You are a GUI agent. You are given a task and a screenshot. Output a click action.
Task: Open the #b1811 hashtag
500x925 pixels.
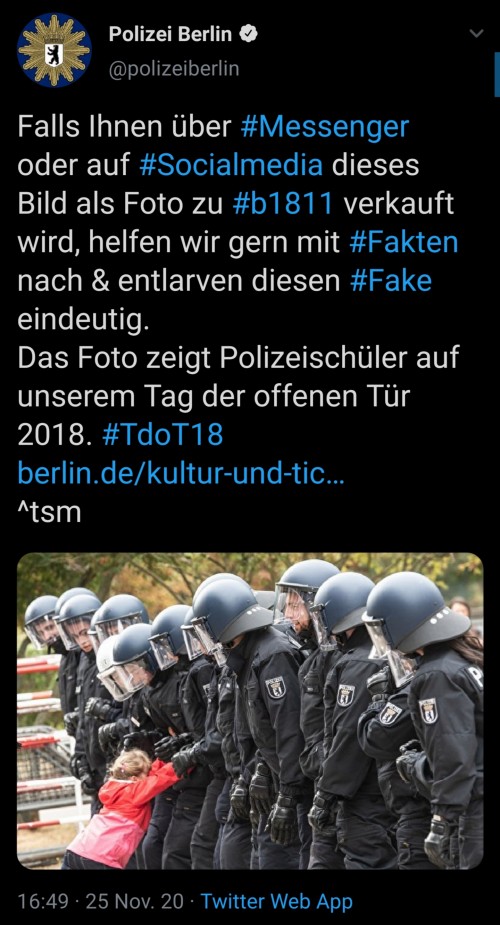click(284, 204)
